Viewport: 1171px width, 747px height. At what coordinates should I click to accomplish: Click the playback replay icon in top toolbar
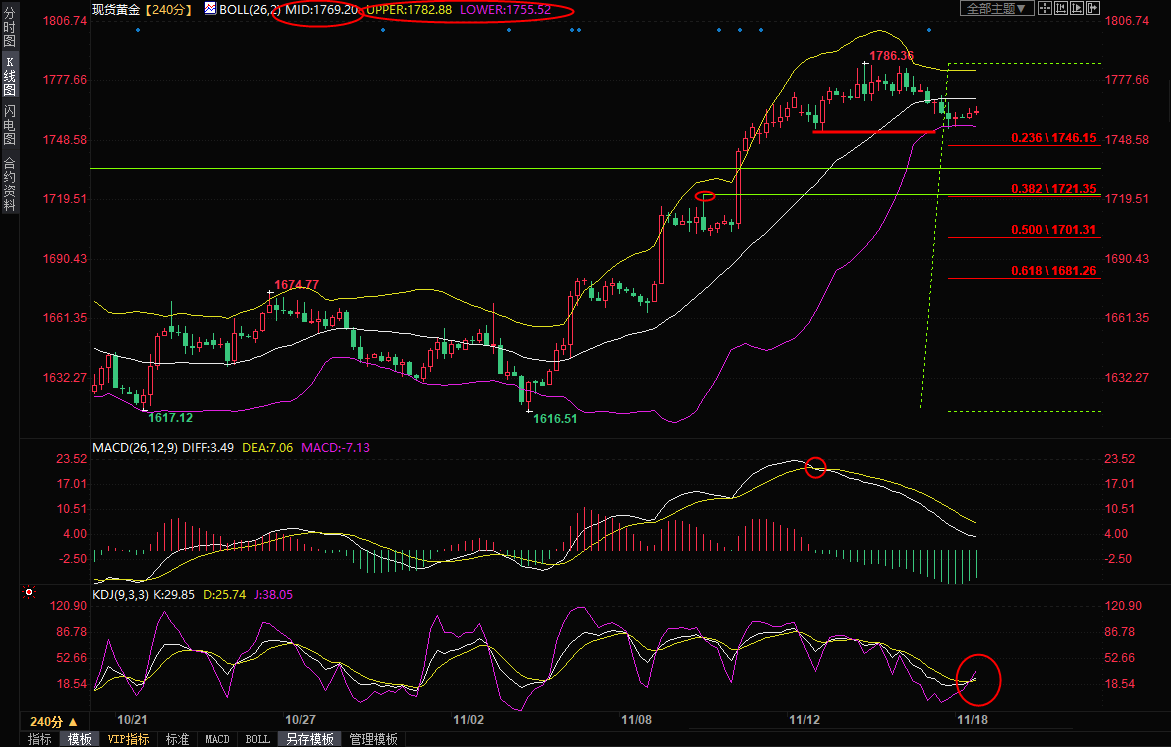click(x=1075, y=8)
